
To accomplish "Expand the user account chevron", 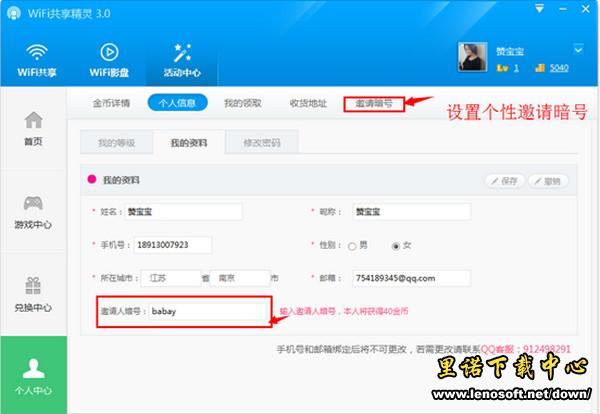I will [x=578, y=50].
